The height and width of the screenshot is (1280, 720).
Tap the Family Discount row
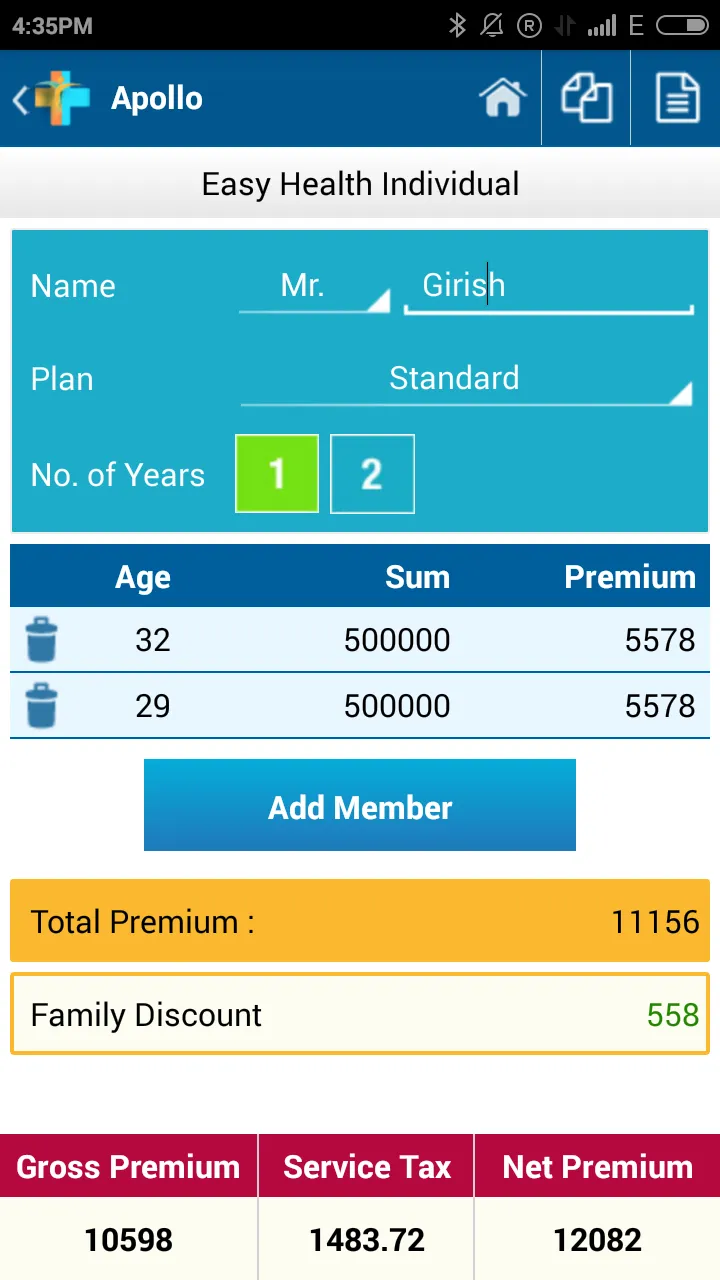tap(360, 1014)
